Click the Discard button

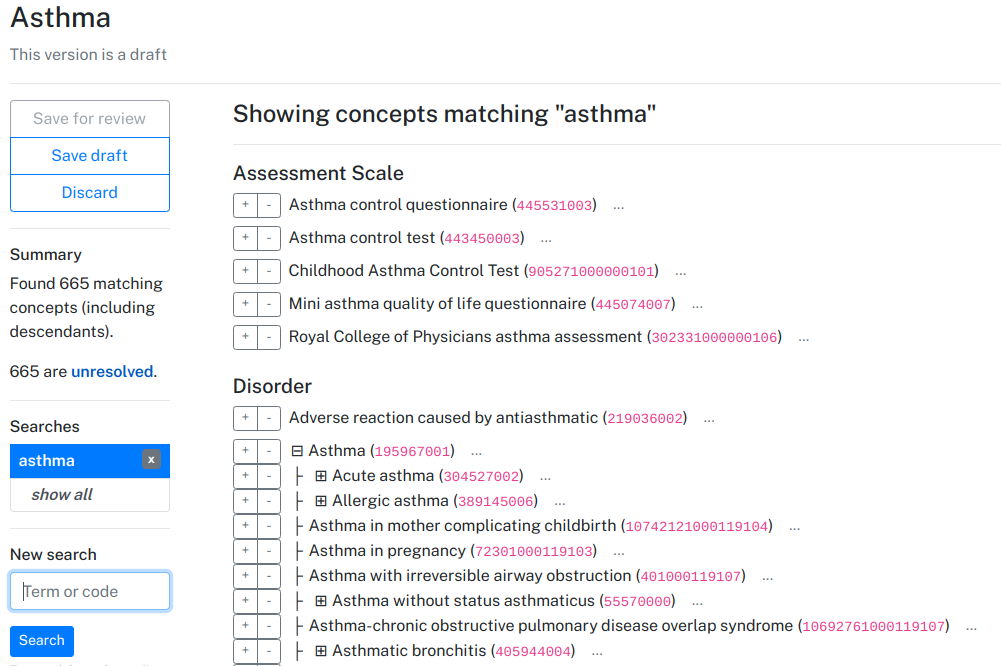pyautogui.click(x=90, y=193)
